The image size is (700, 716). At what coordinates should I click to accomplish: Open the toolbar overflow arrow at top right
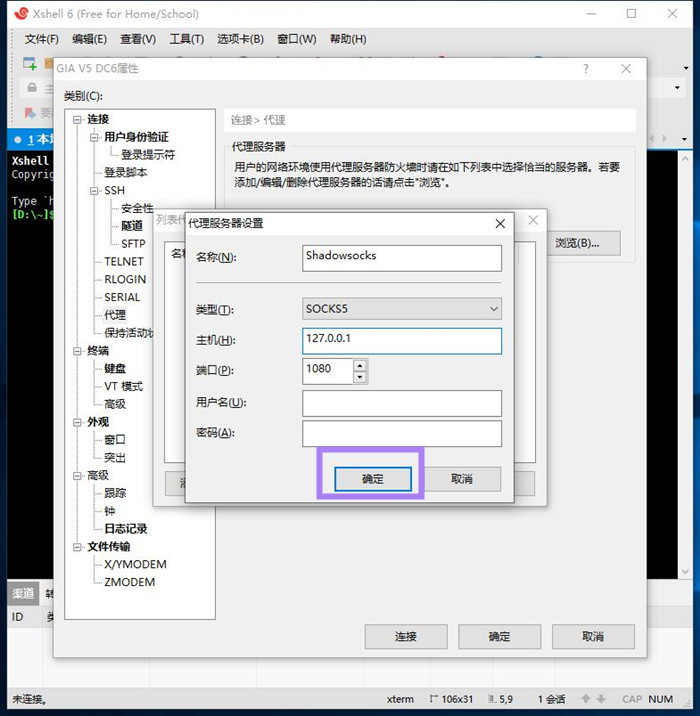[686, 68]
